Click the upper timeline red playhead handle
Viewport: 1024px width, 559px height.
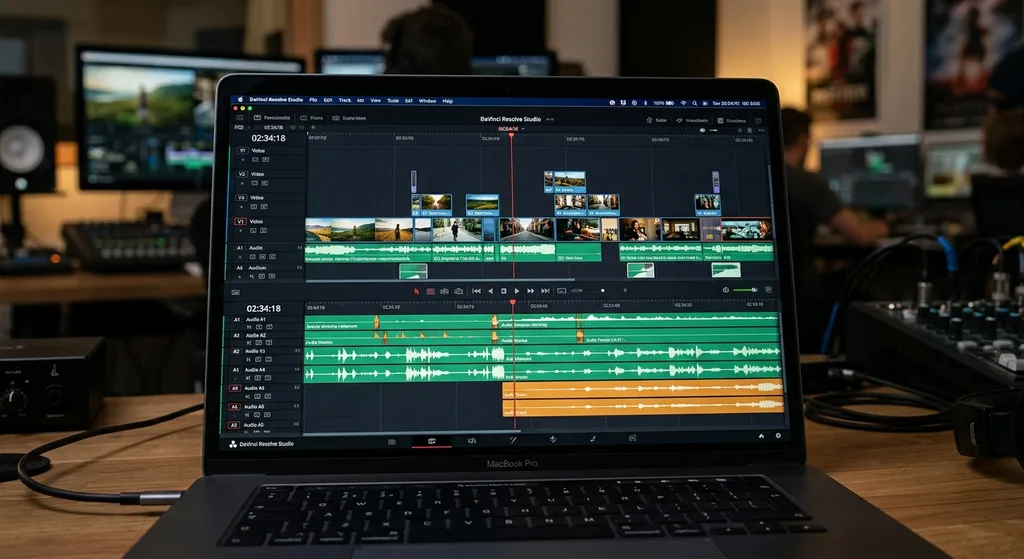coord(511,135)
